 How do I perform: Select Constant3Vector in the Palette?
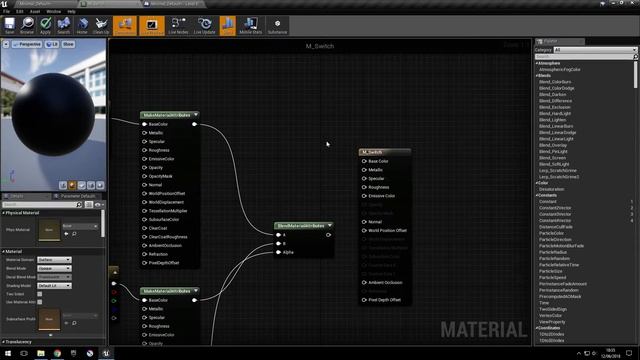point(555,214)
